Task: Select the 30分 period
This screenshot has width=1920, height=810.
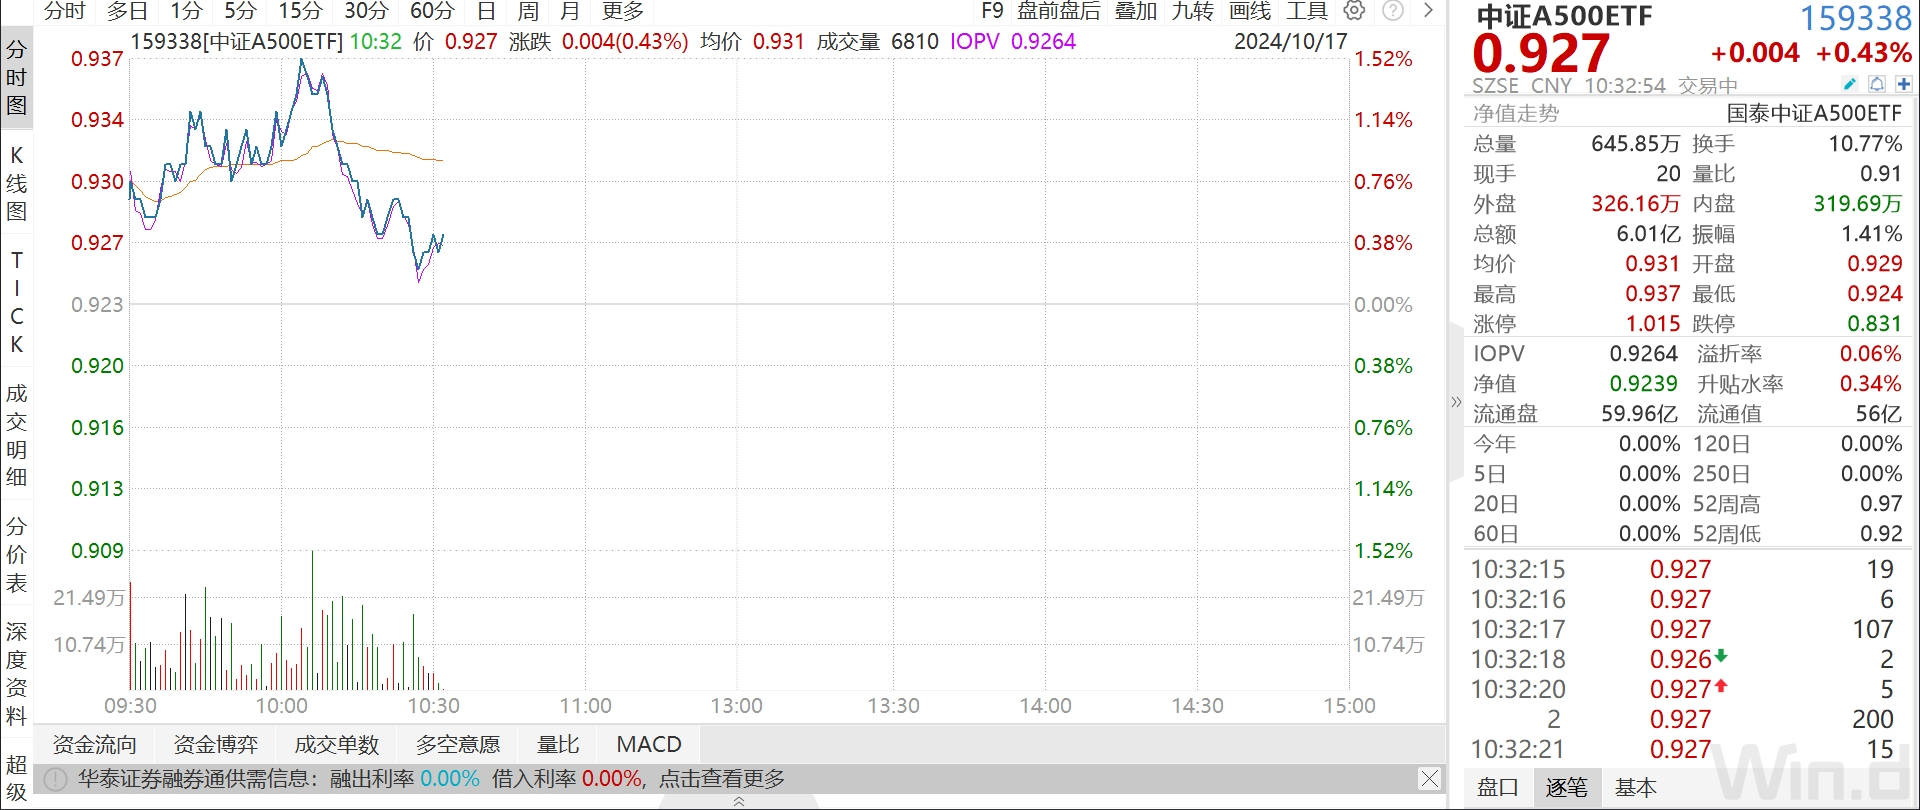Action: click(366, 11)
